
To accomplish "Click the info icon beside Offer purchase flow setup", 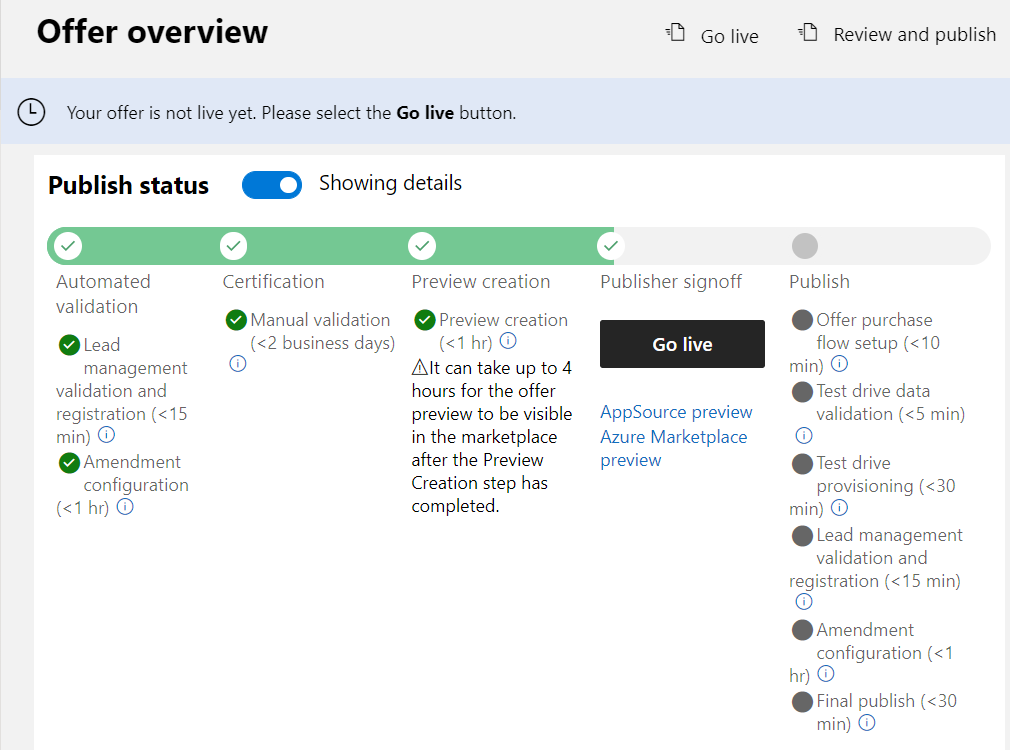I will [838, 364].
